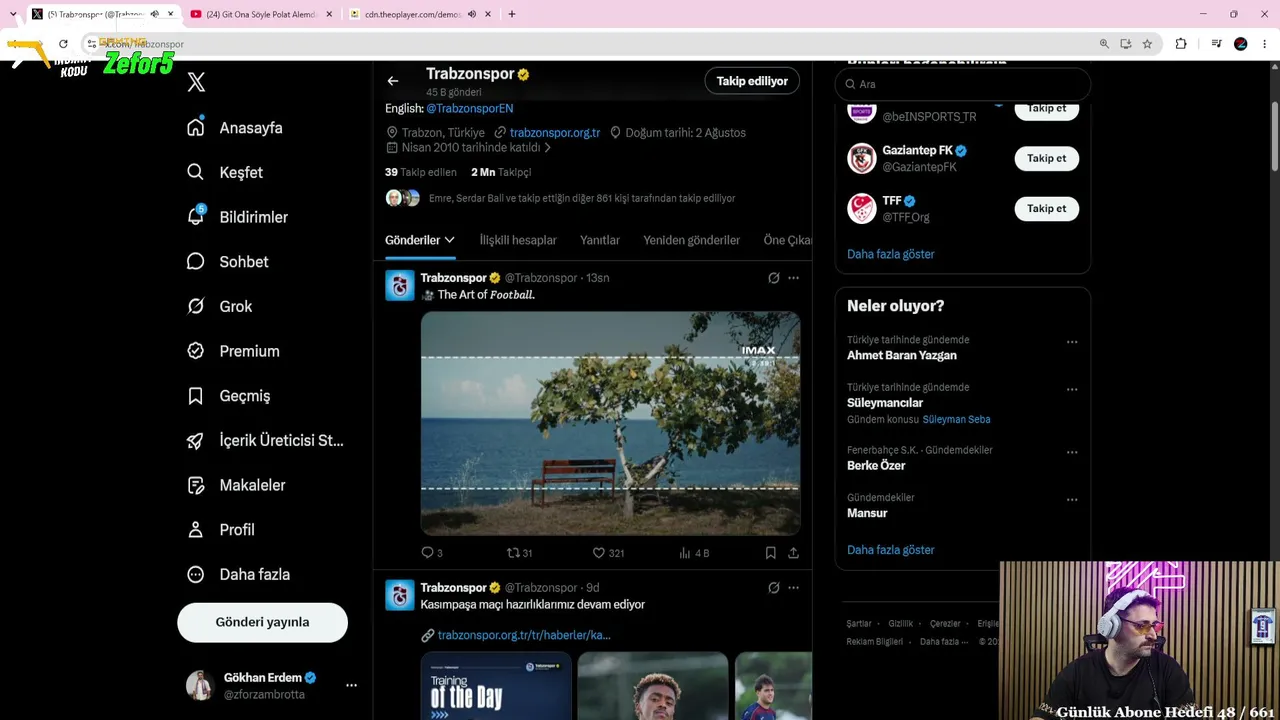Like The Art of Football post
The height and width of the screenshot is (720, 1280).
tap(608, 552)
